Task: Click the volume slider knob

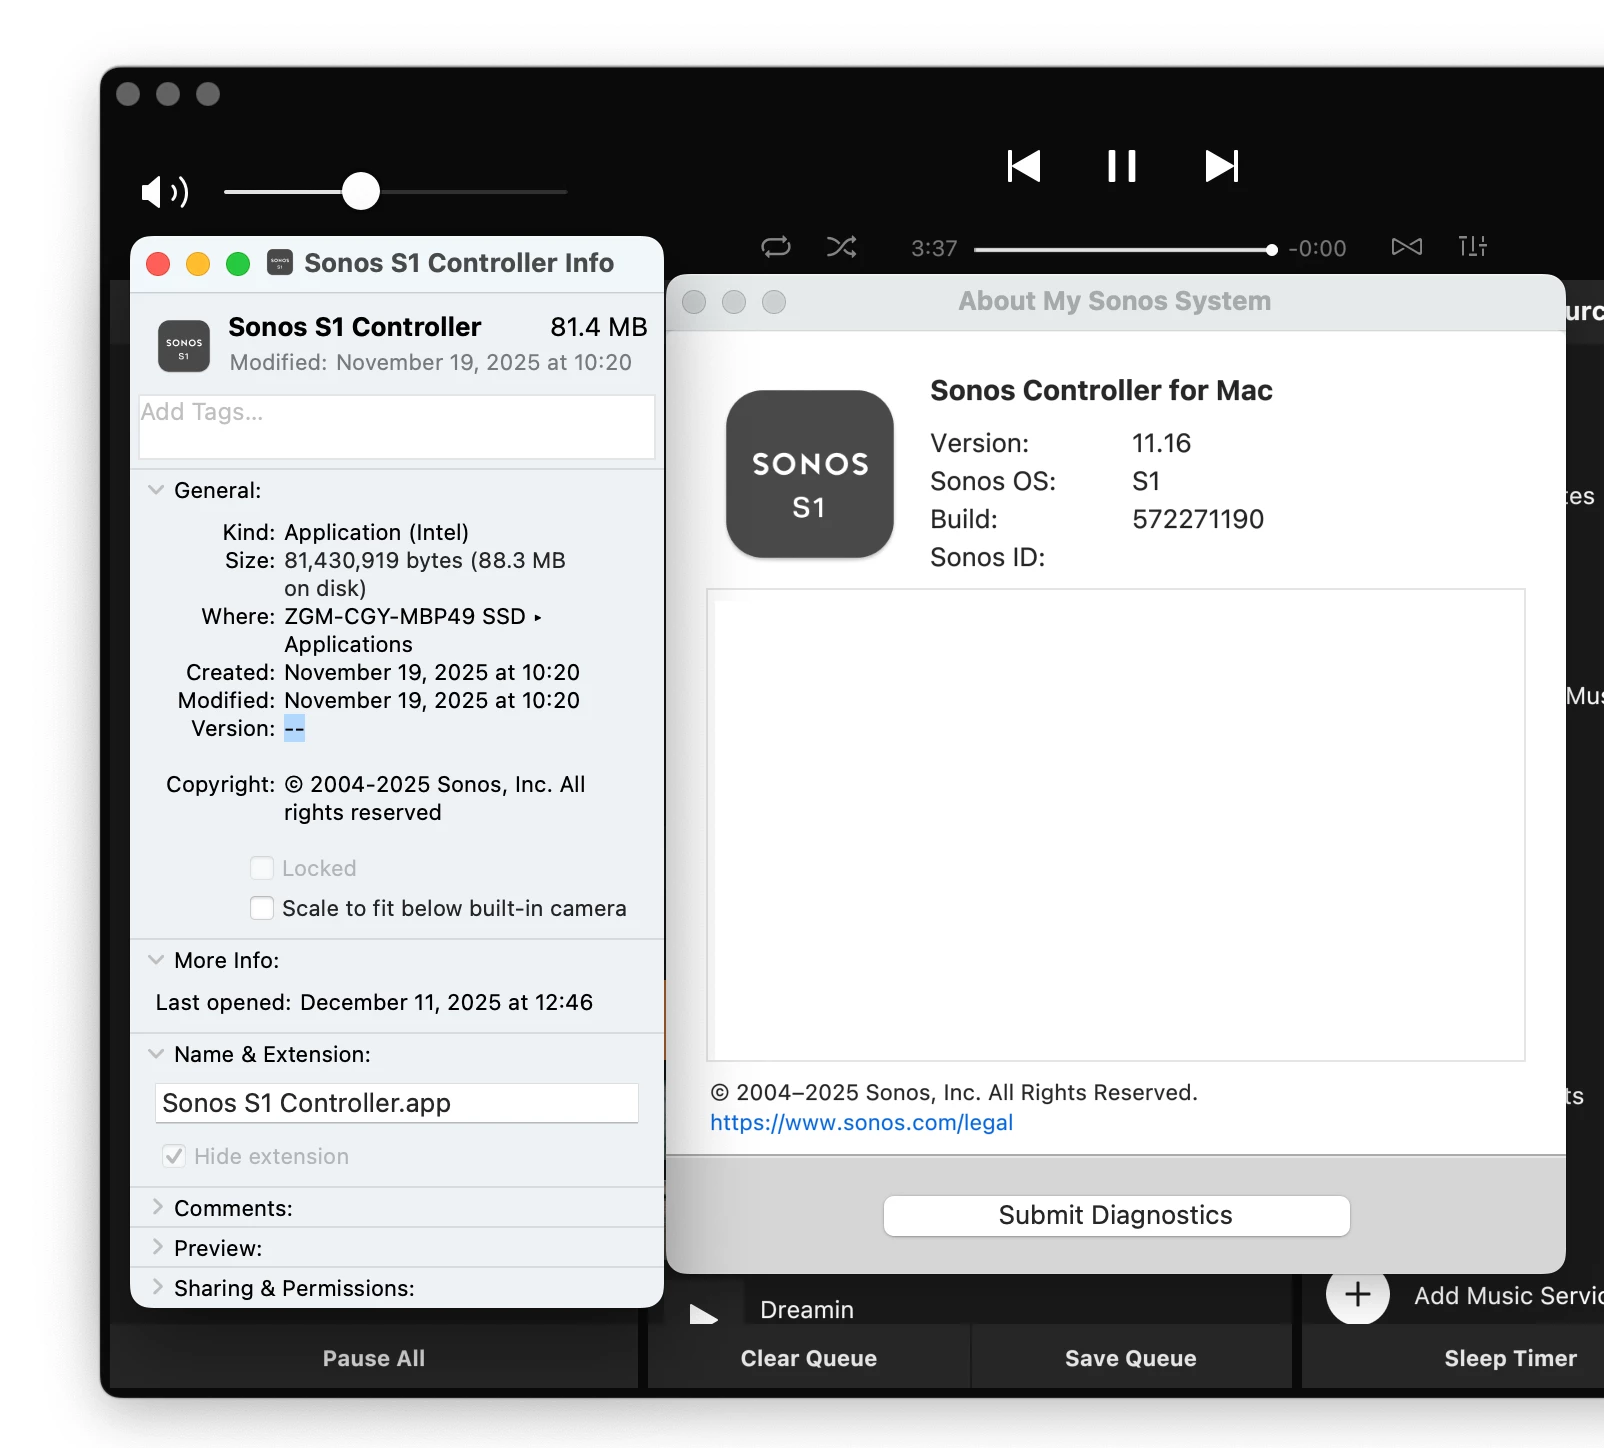Action: point(361,191)
